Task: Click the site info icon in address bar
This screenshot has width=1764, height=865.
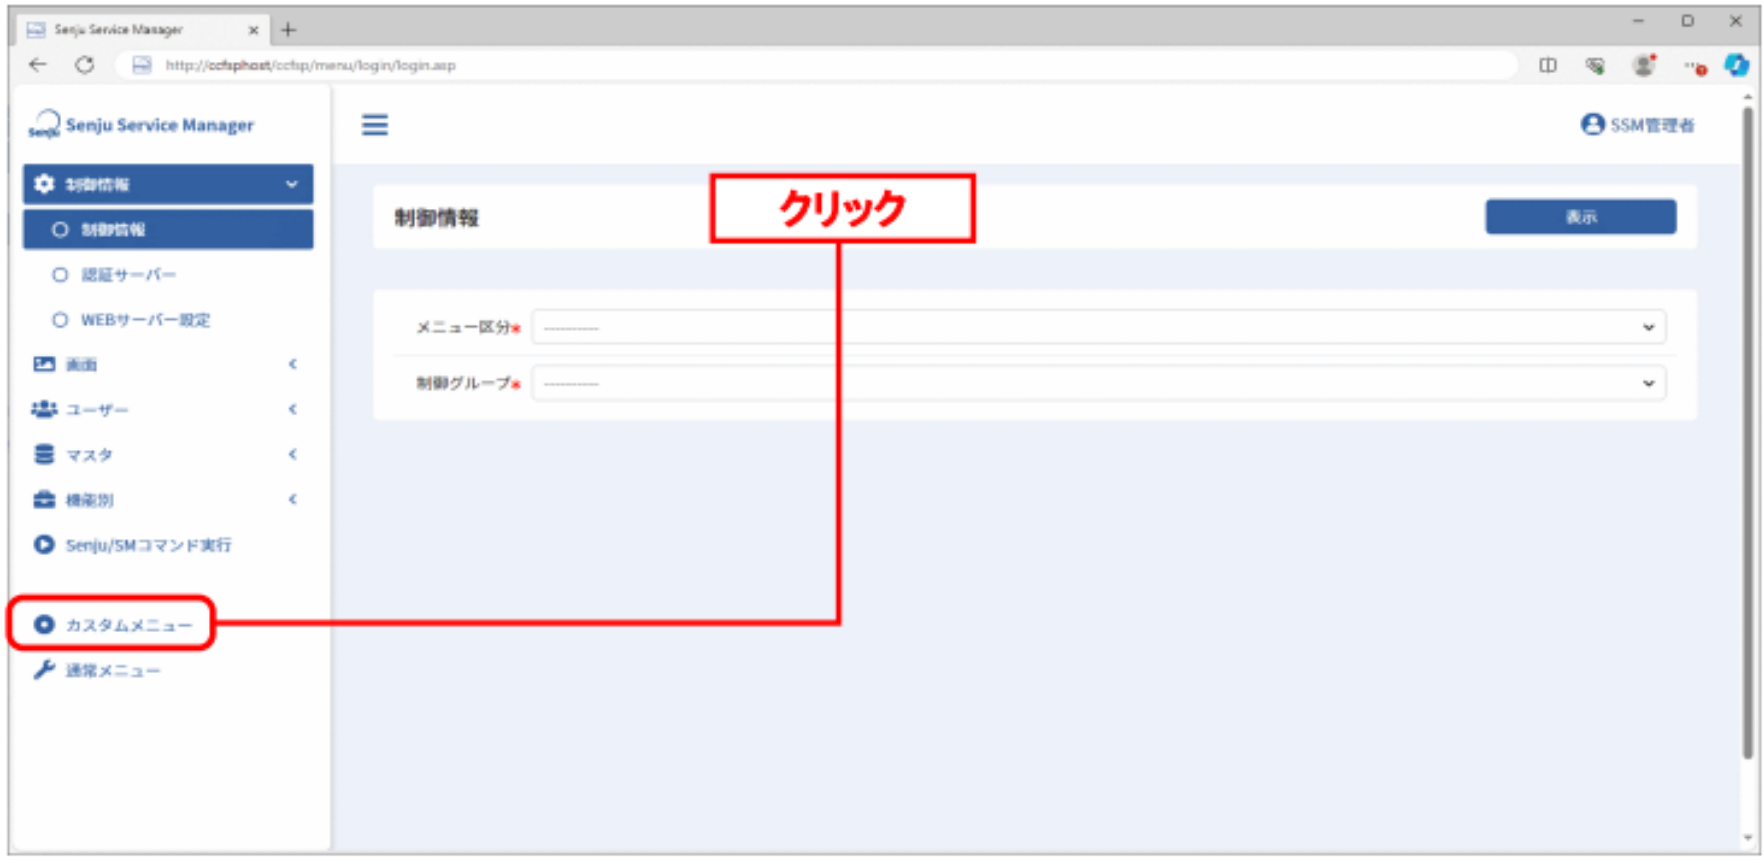Action: click(142, 65)
